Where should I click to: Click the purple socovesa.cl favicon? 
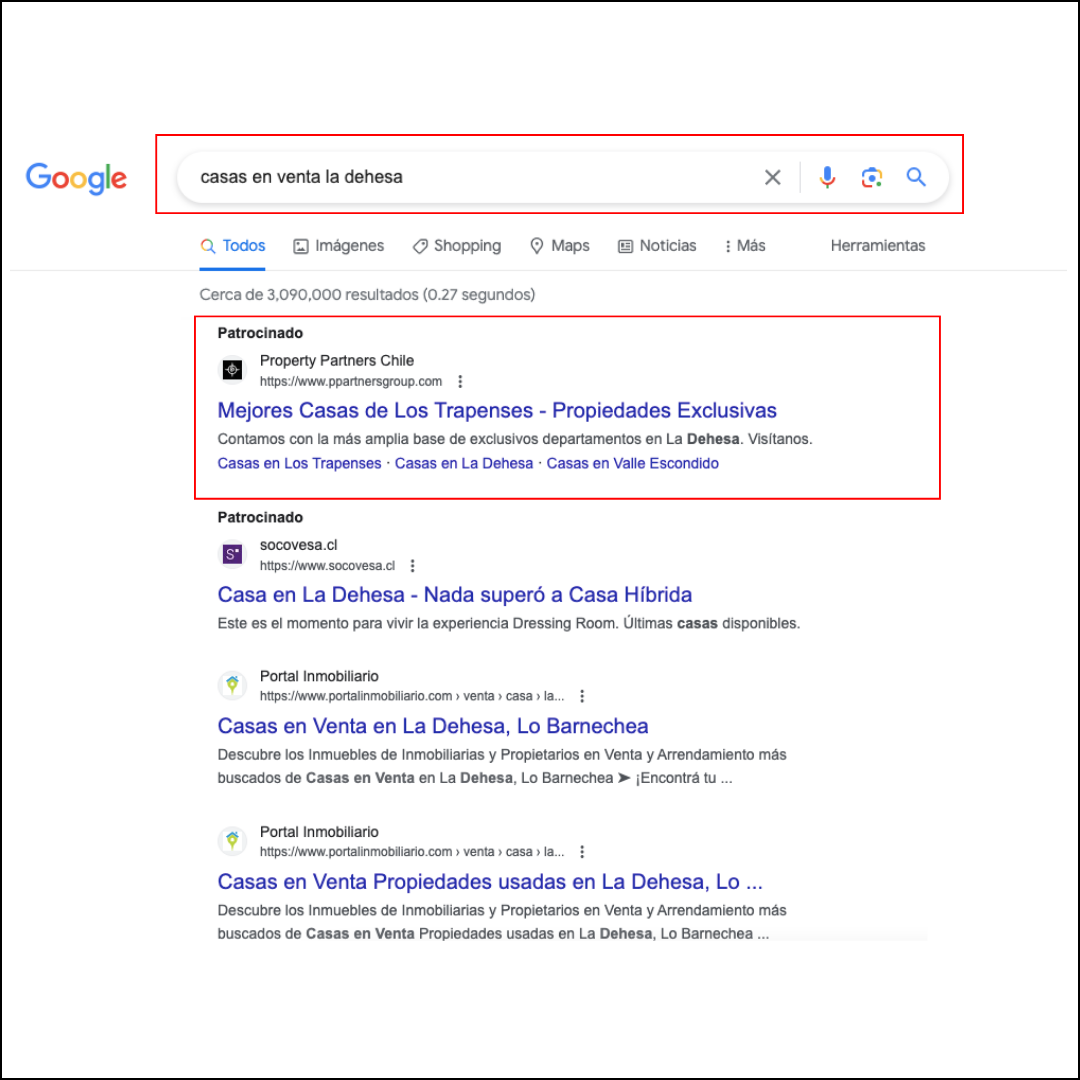click(232, 554)
